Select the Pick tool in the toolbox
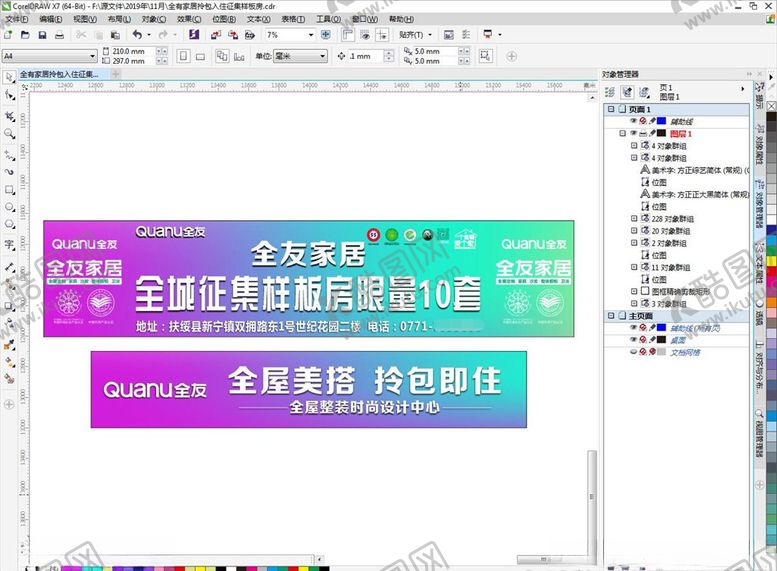 (x=9, y=77)
